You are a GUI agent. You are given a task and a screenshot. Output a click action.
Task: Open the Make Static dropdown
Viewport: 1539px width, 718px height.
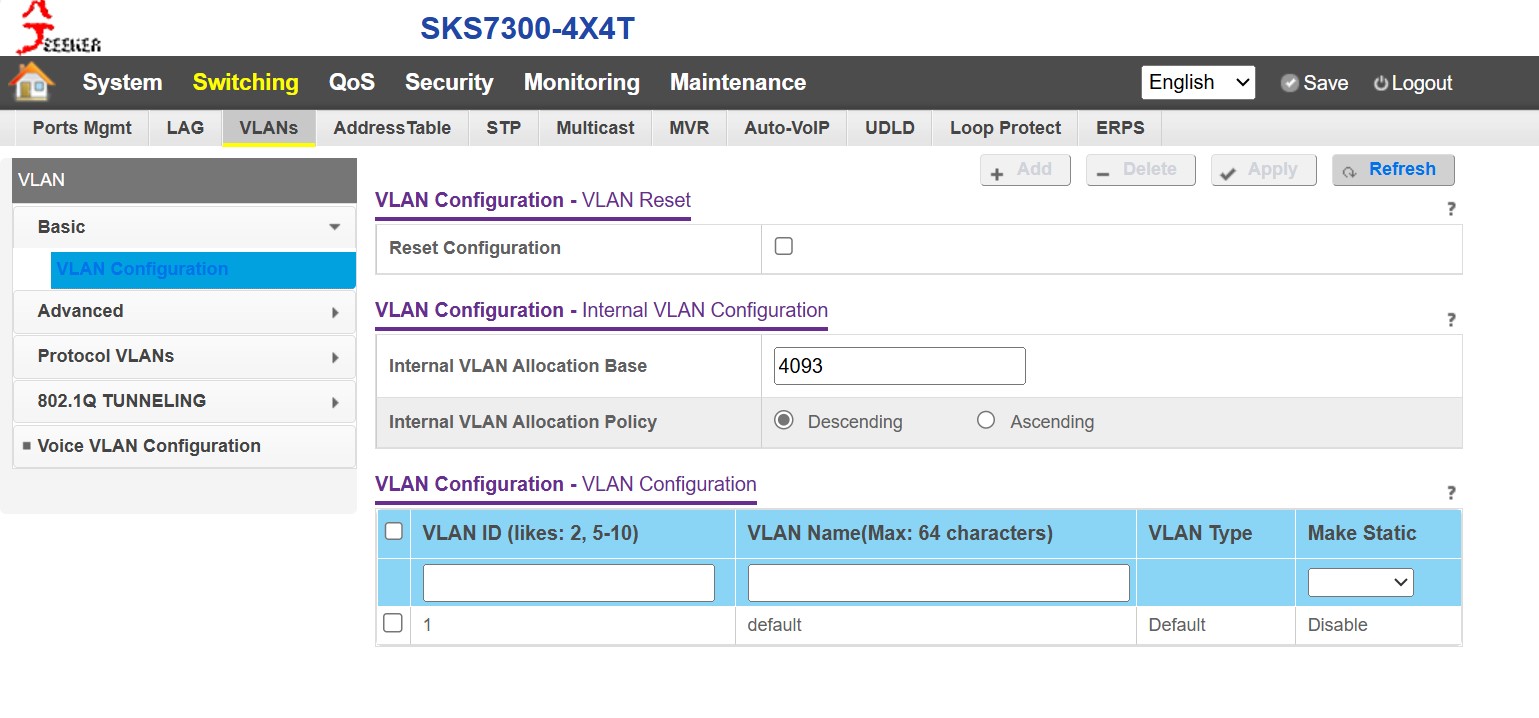1360,582
